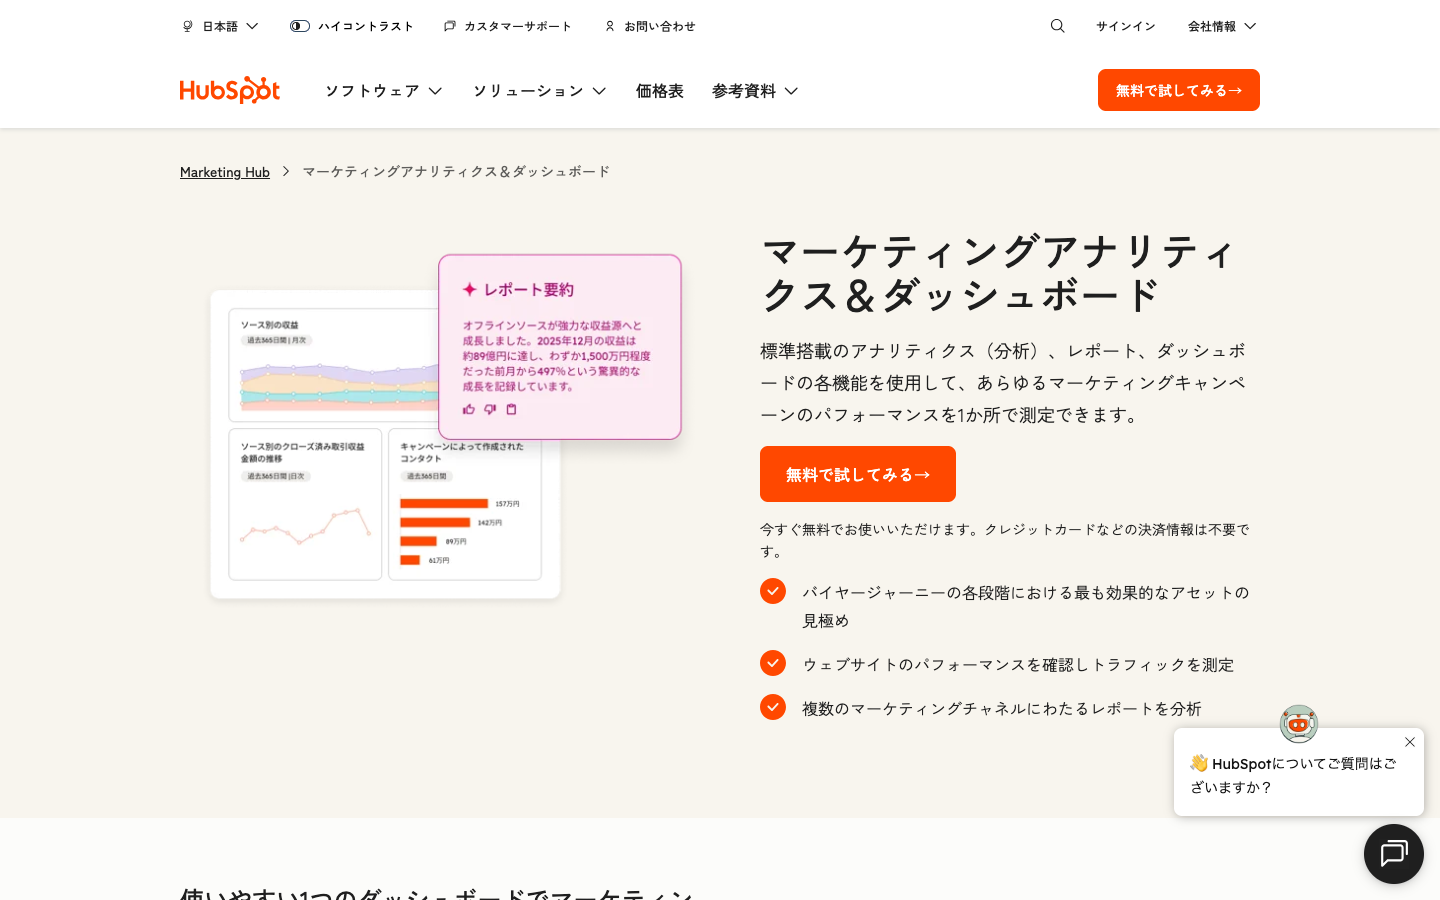
Task: Follow the Marketing Hub breadcrumb link
Action: [x=224, y=172]
